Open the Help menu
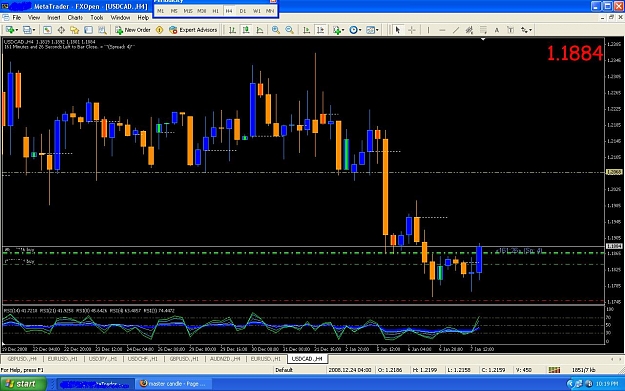This screenshot has height=391, width=625. tap(143, 18)
